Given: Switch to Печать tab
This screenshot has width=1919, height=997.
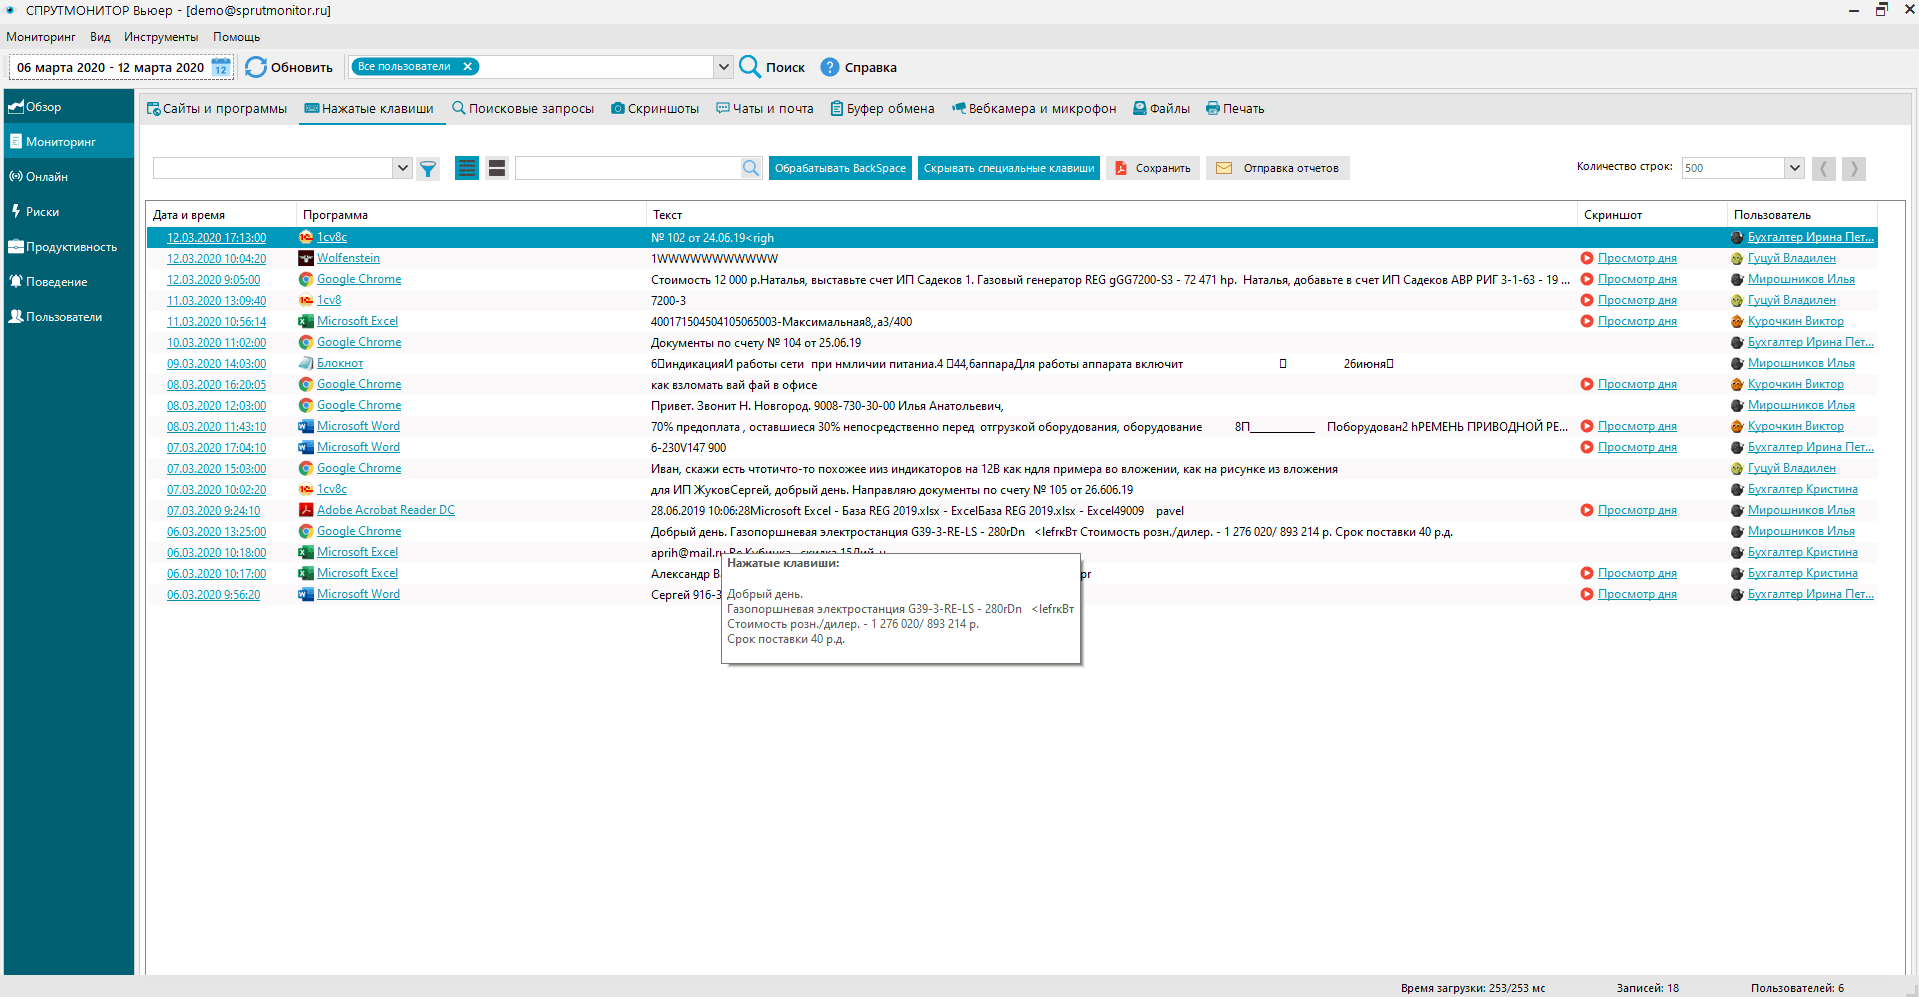Looking at the screenshot, I should (x=1235, y=108).
